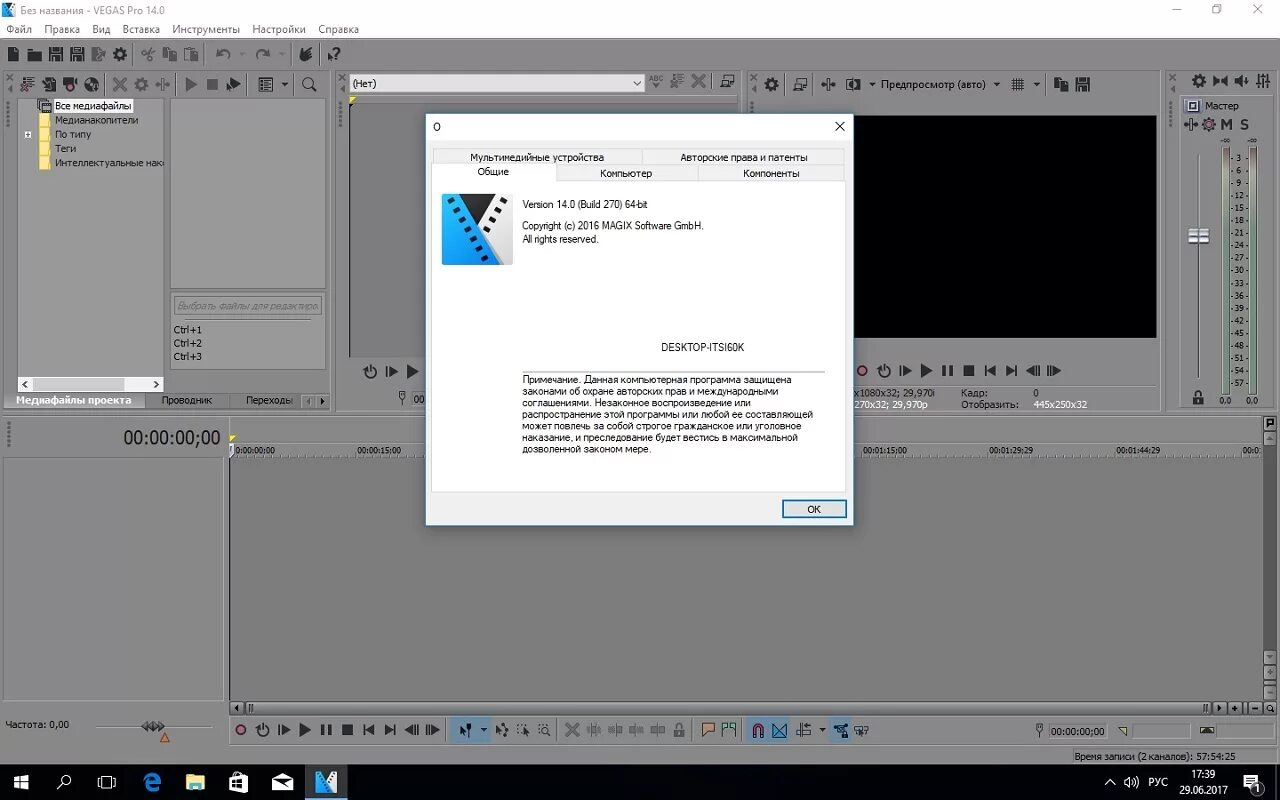Click Save Snapshot to File icon in preview toolbar
The width and height of the screenshot is (1280, 800).
pyautogui.click(x=1082, y=85)
